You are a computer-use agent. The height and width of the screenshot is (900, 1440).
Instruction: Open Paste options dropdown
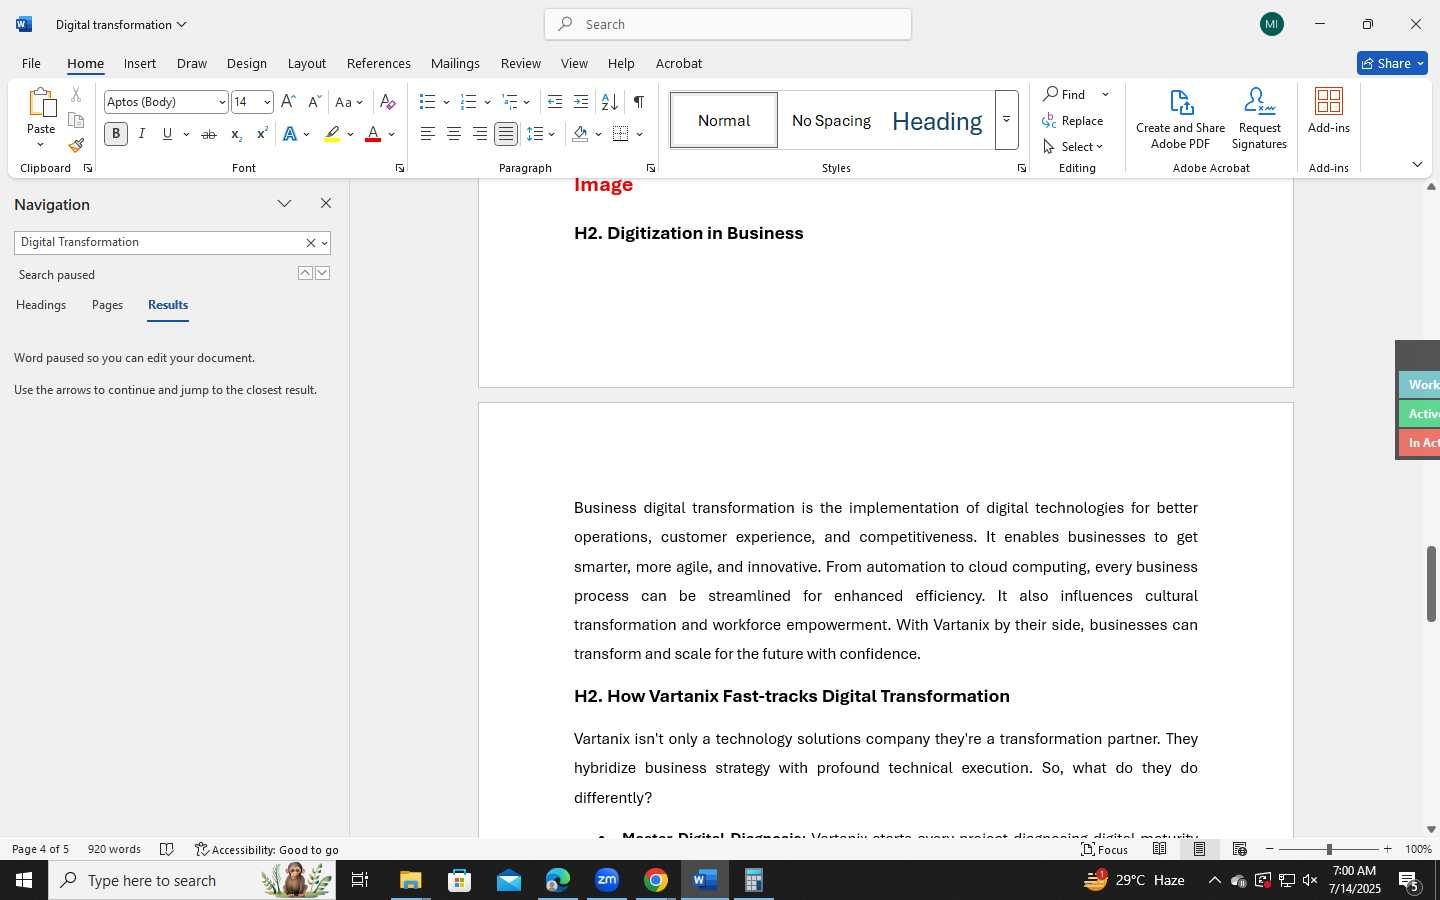41,145
